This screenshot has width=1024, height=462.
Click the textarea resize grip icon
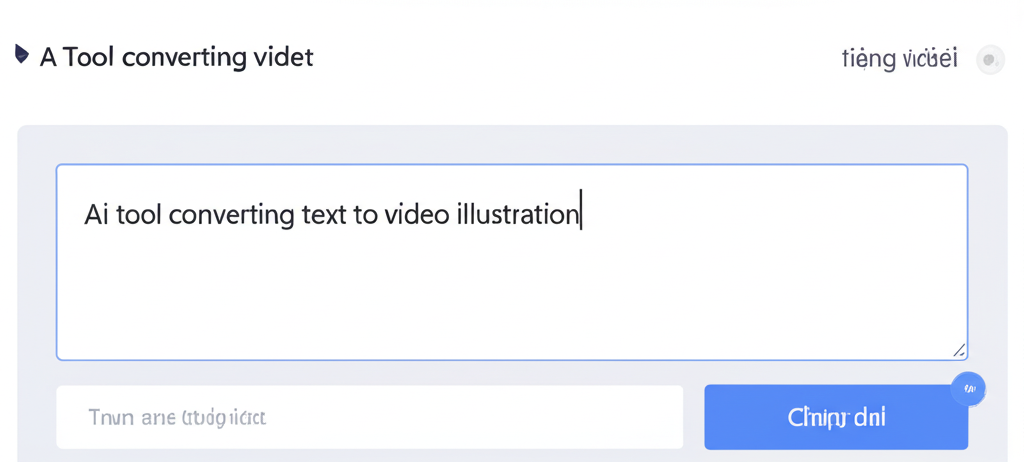tap(958, 350)
